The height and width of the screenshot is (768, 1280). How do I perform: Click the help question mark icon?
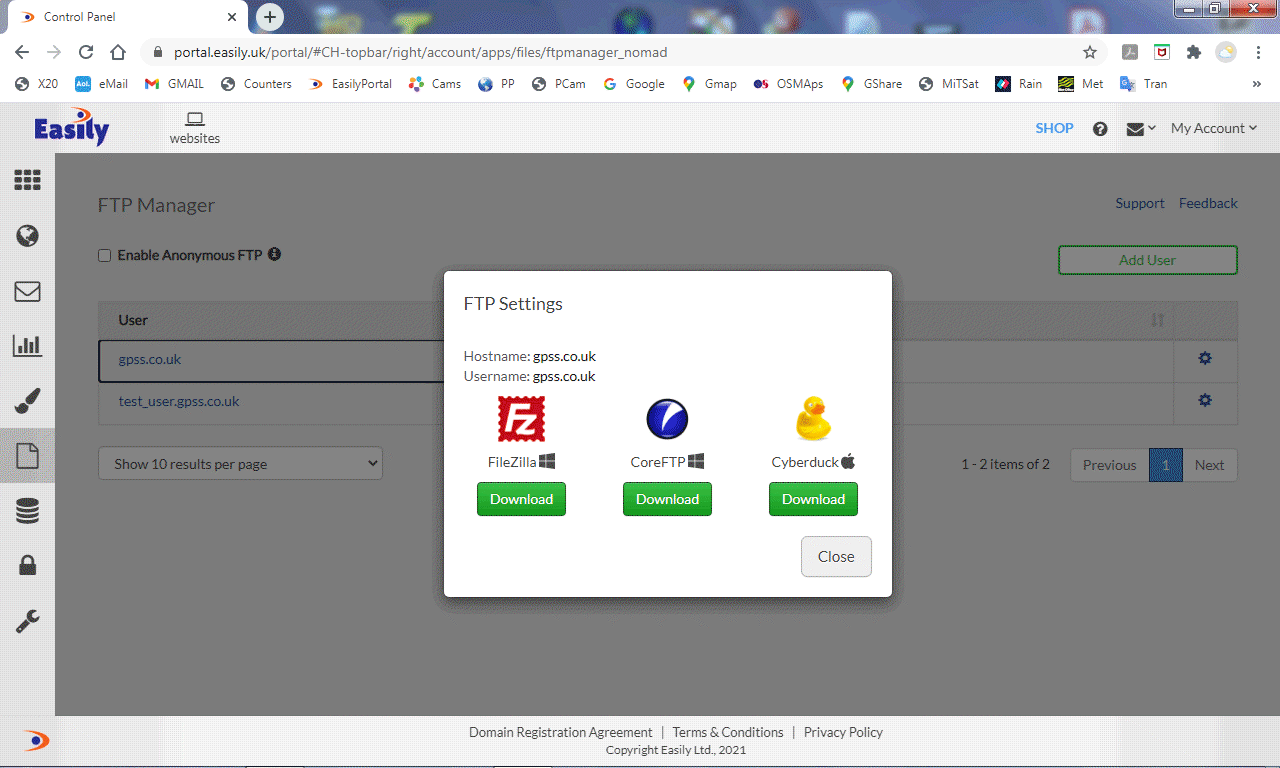1100,129
